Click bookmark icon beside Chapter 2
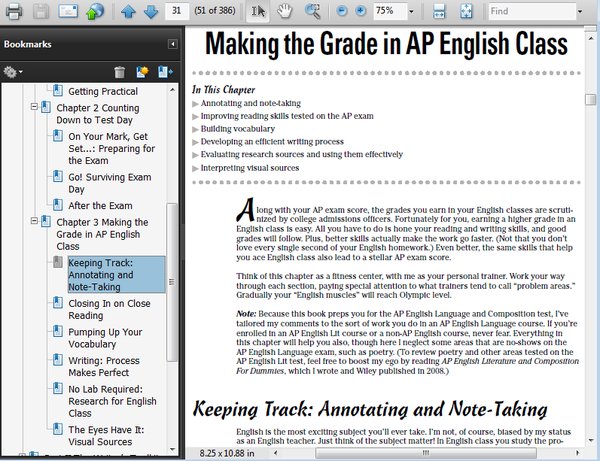 coord(46,107)
